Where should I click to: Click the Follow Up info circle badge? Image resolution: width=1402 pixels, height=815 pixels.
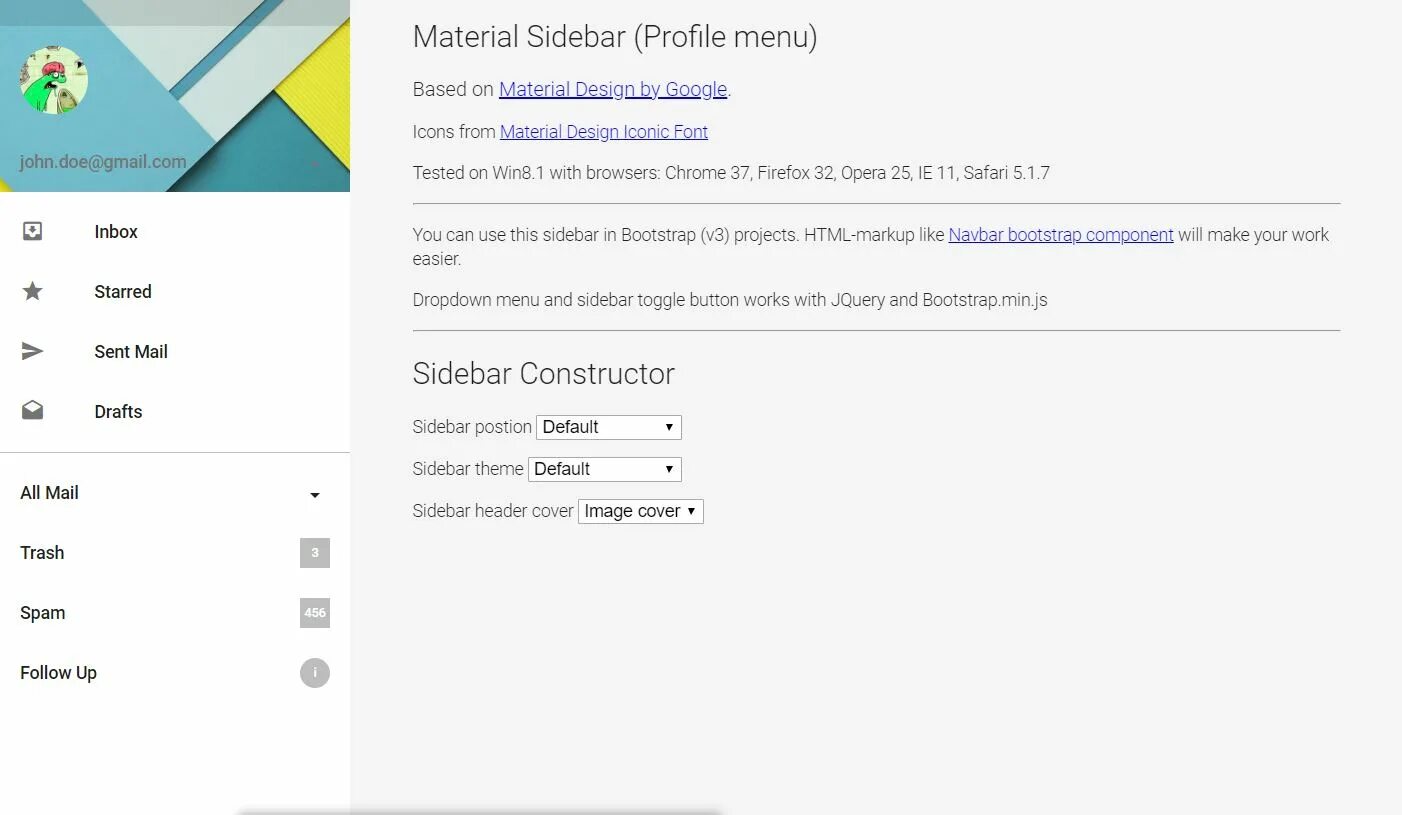click(x=315, y=673)
